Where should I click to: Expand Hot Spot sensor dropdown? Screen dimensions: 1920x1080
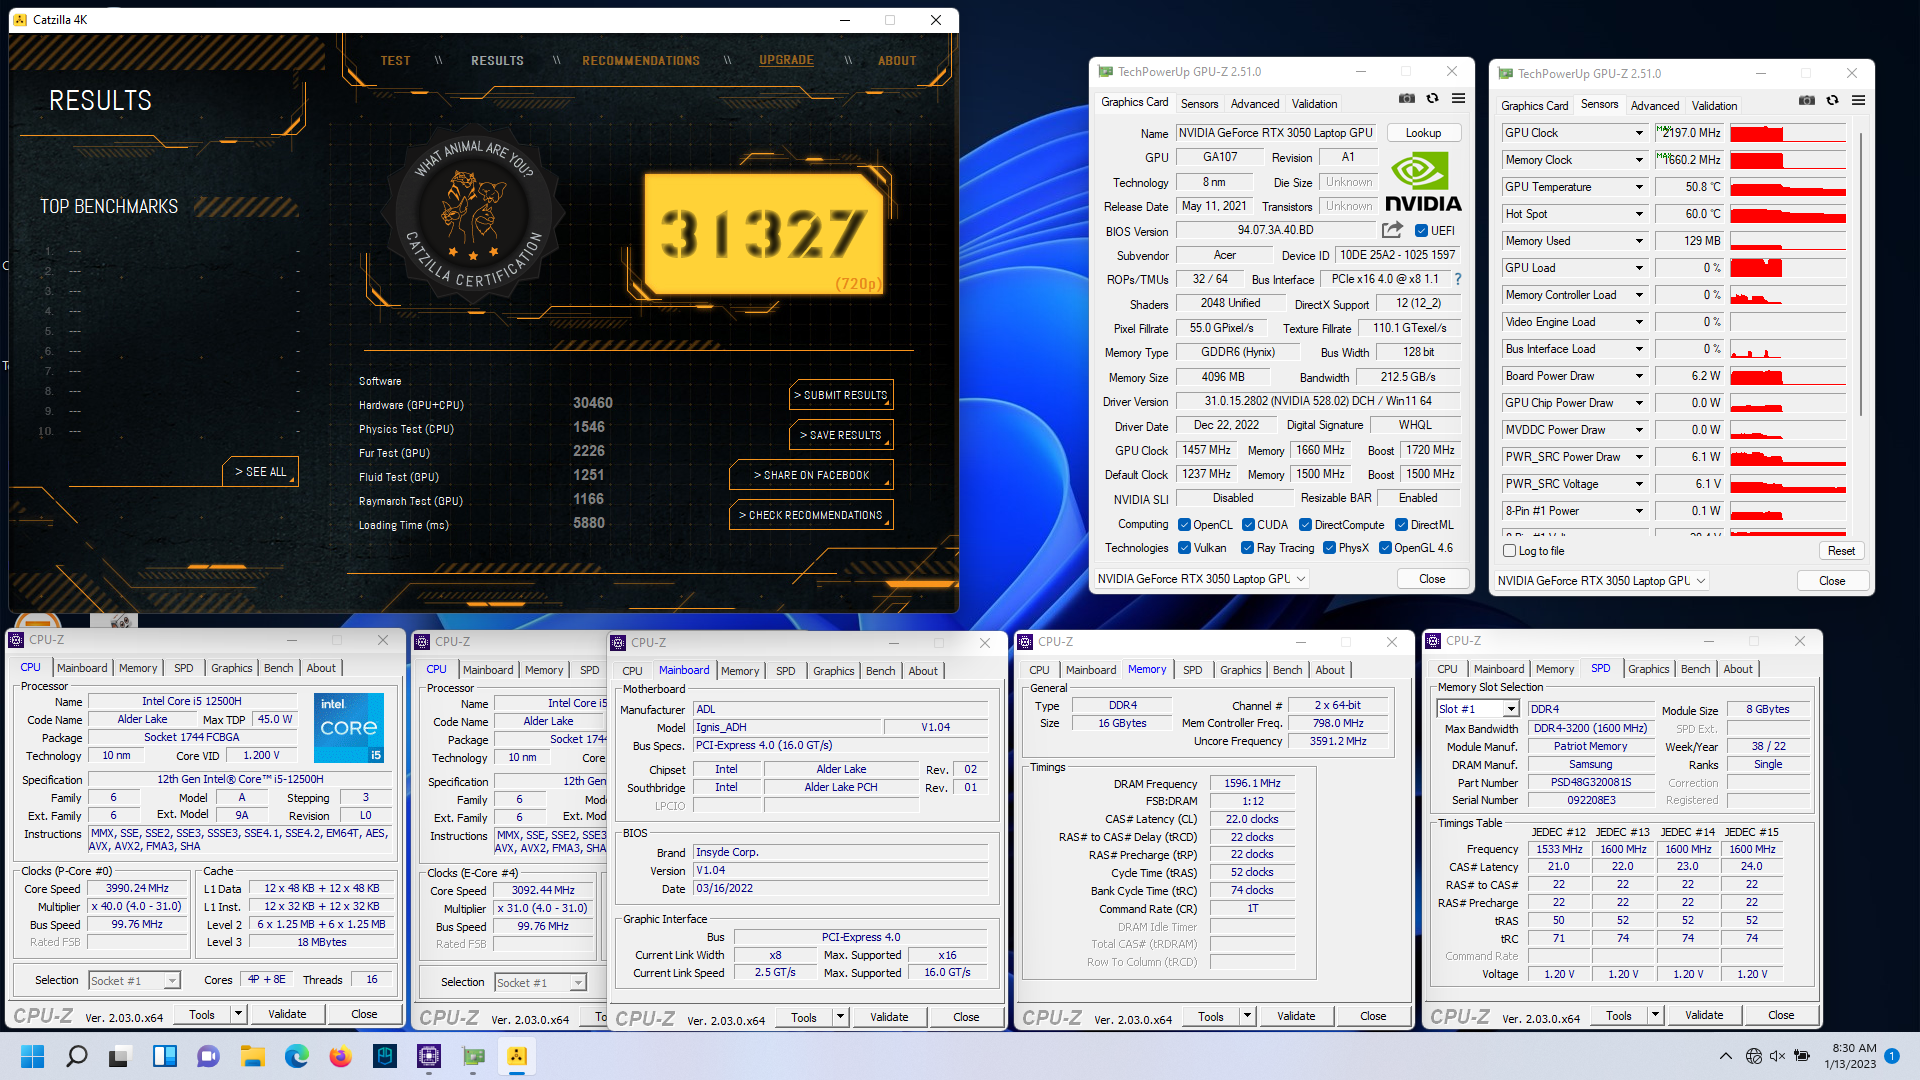point(1639,214)
